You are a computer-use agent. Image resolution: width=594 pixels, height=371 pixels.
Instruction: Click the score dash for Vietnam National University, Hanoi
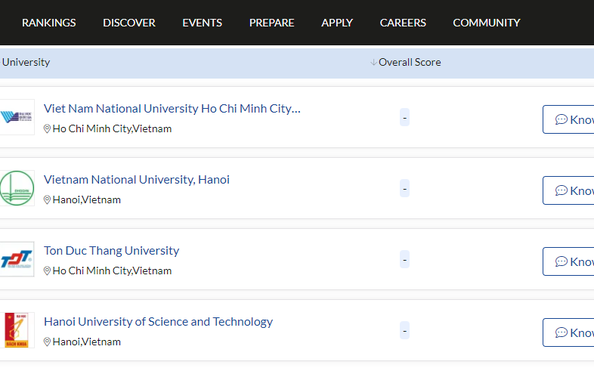[405, 188]
